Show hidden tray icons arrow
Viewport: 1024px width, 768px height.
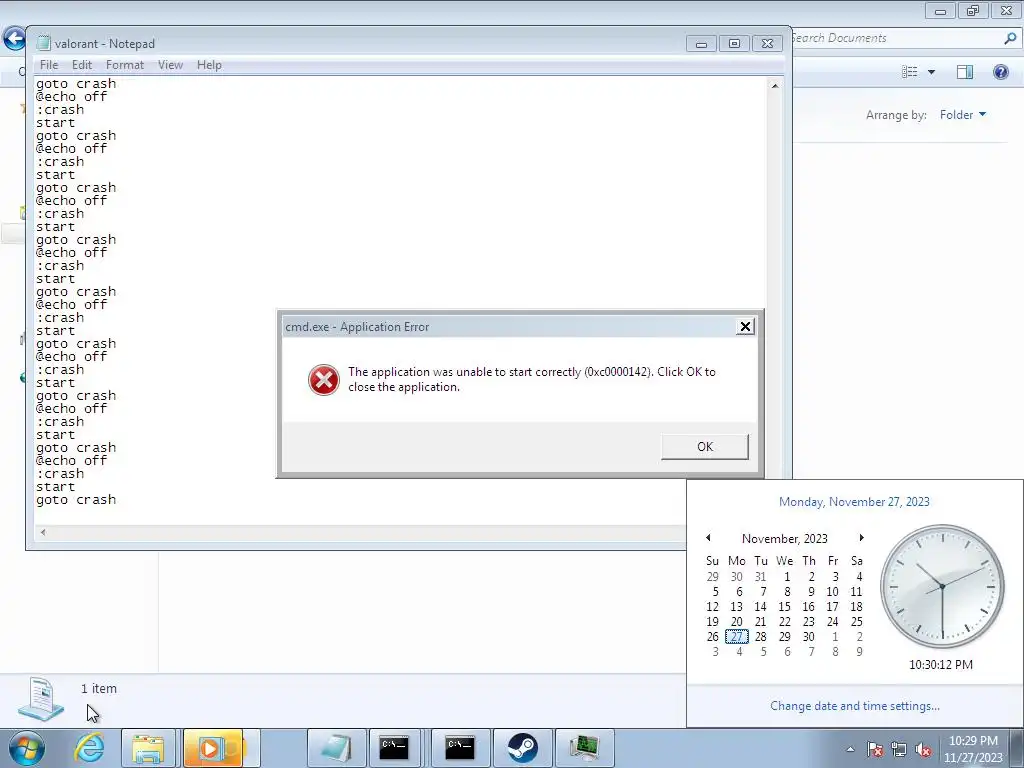[850, 749]
